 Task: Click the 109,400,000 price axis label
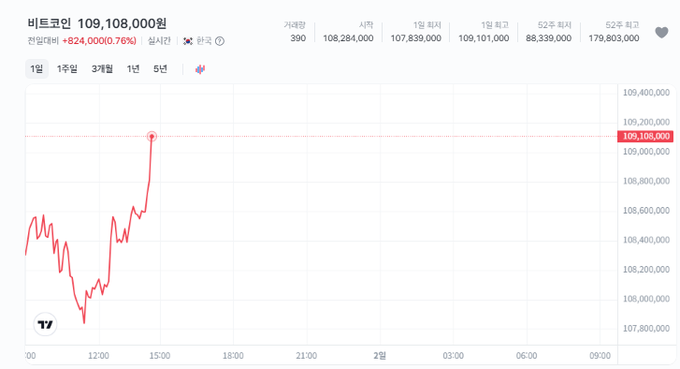(x=646, y=93)
